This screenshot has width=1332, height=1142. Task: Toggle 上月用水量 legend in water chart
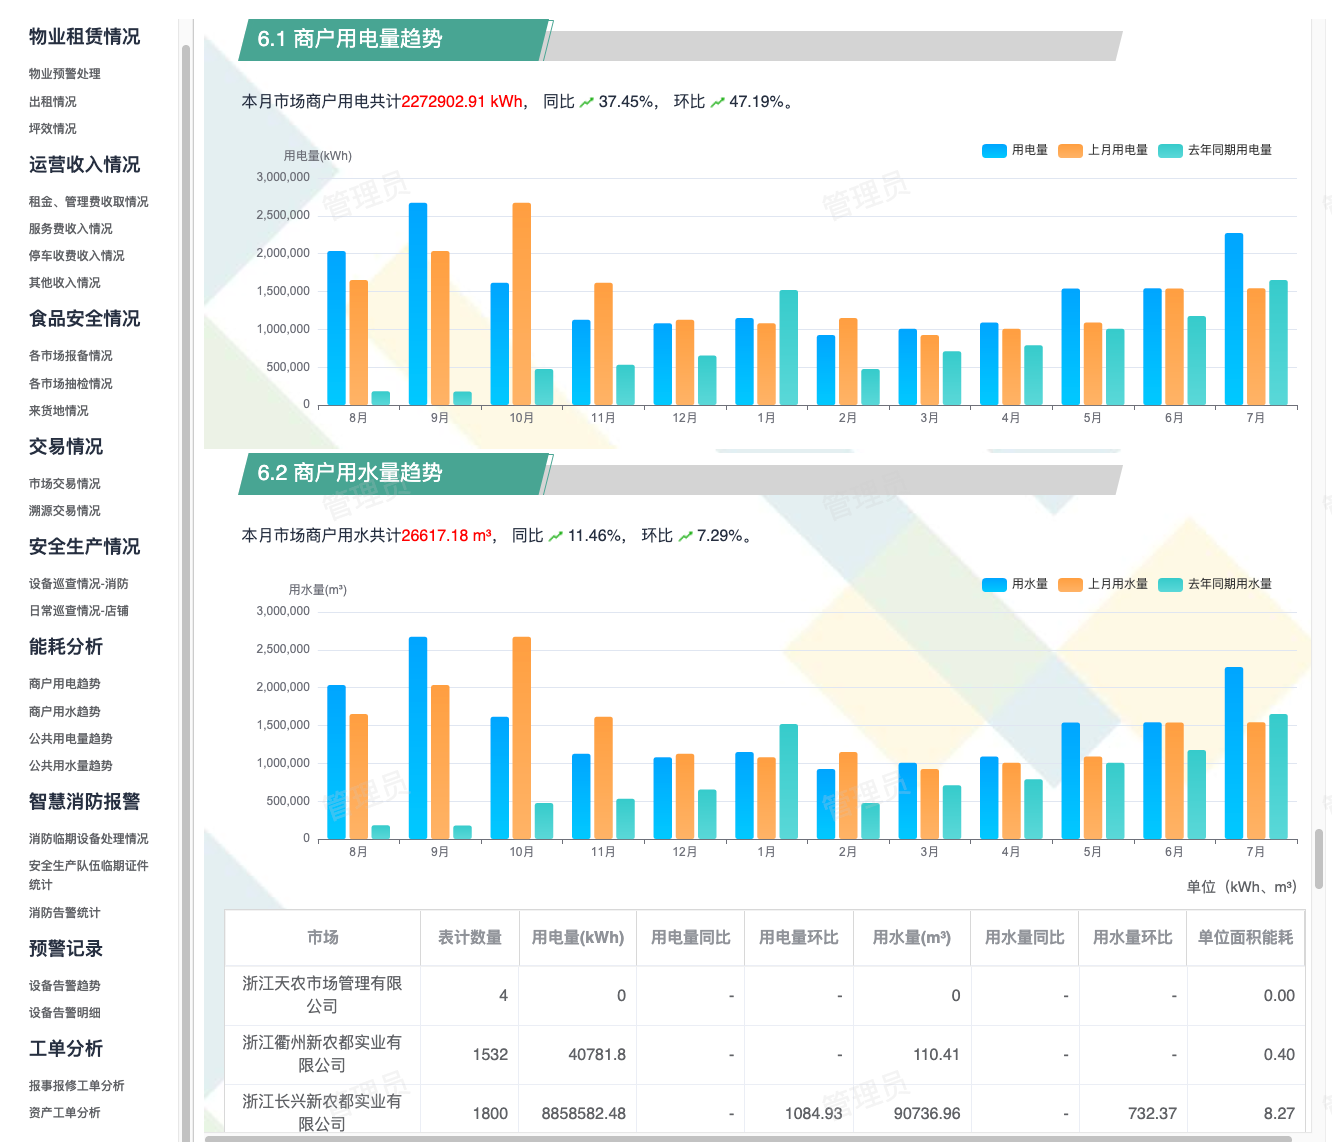[1103, 584]
